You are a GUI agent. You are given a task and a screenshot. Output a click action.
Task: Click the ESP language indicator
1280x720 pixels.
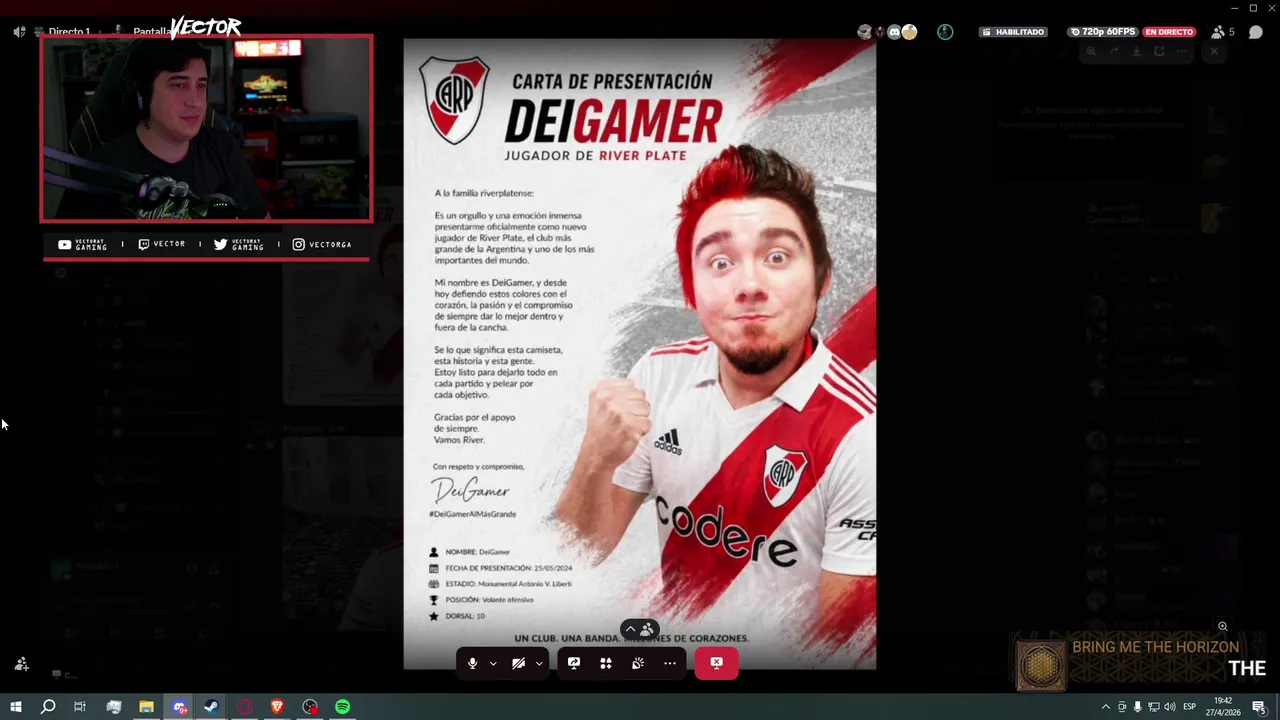click(1190, 707)
